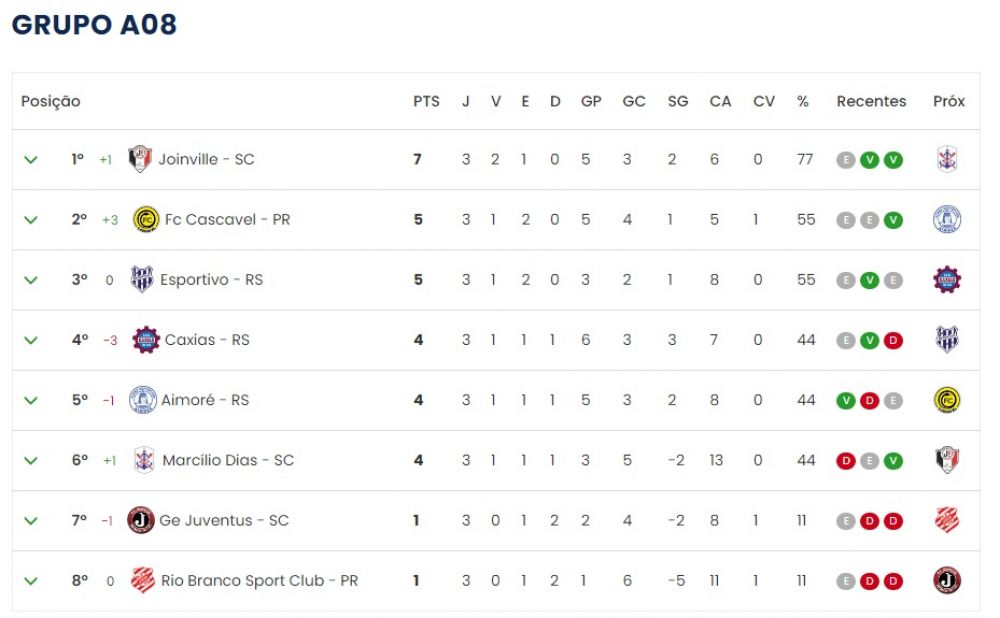Image resolution: width=1000 pixels, height=618 pixels.
Task: Click the Recentes column header
Action: [x=871, y=101]
